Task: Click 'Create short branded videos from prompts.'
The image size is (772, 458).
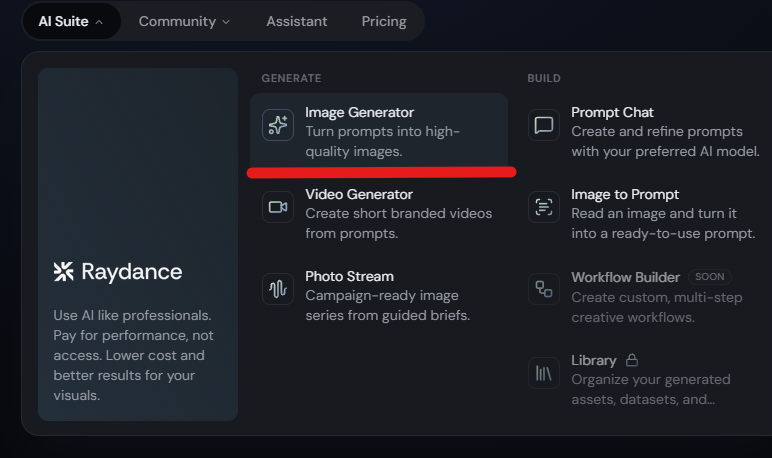Action: coord(399,223)
